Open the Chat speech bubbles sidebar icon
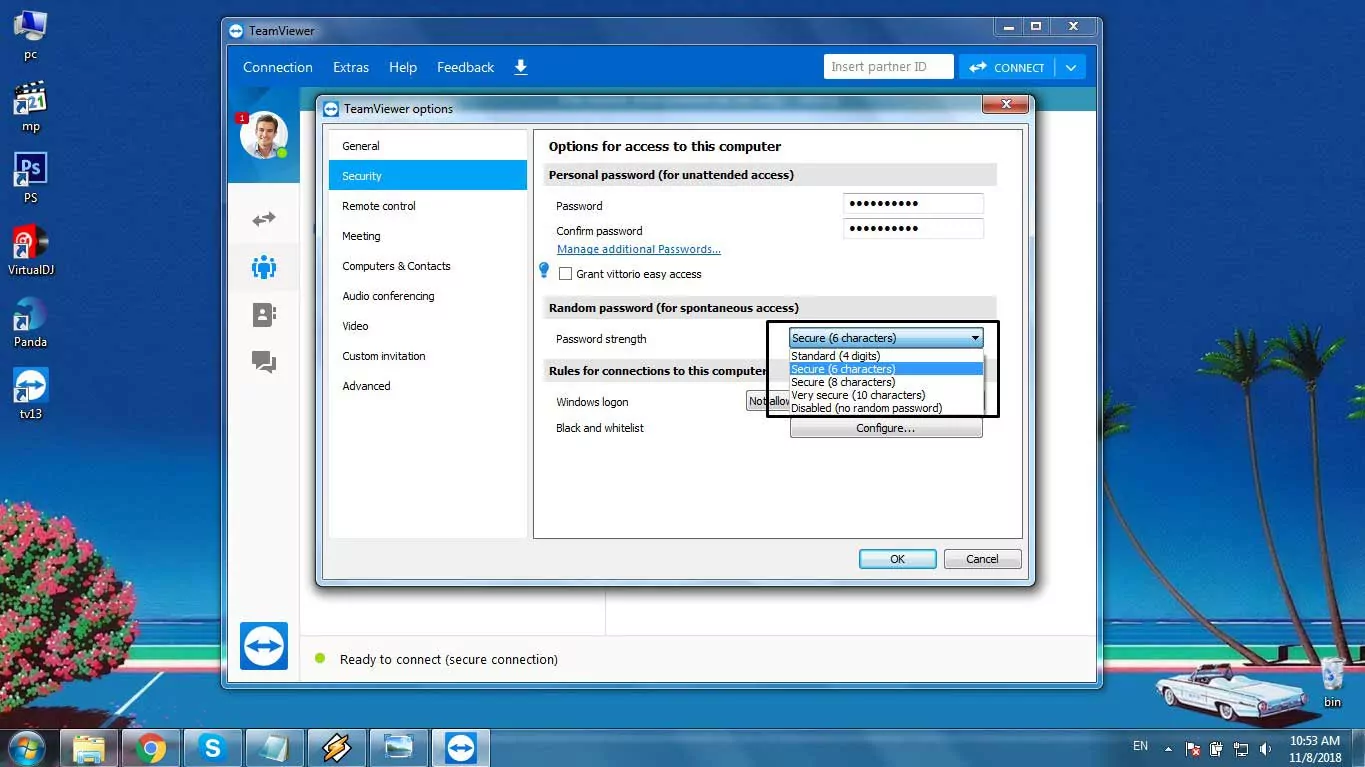 pyautogui.click(x=264, y=362)
